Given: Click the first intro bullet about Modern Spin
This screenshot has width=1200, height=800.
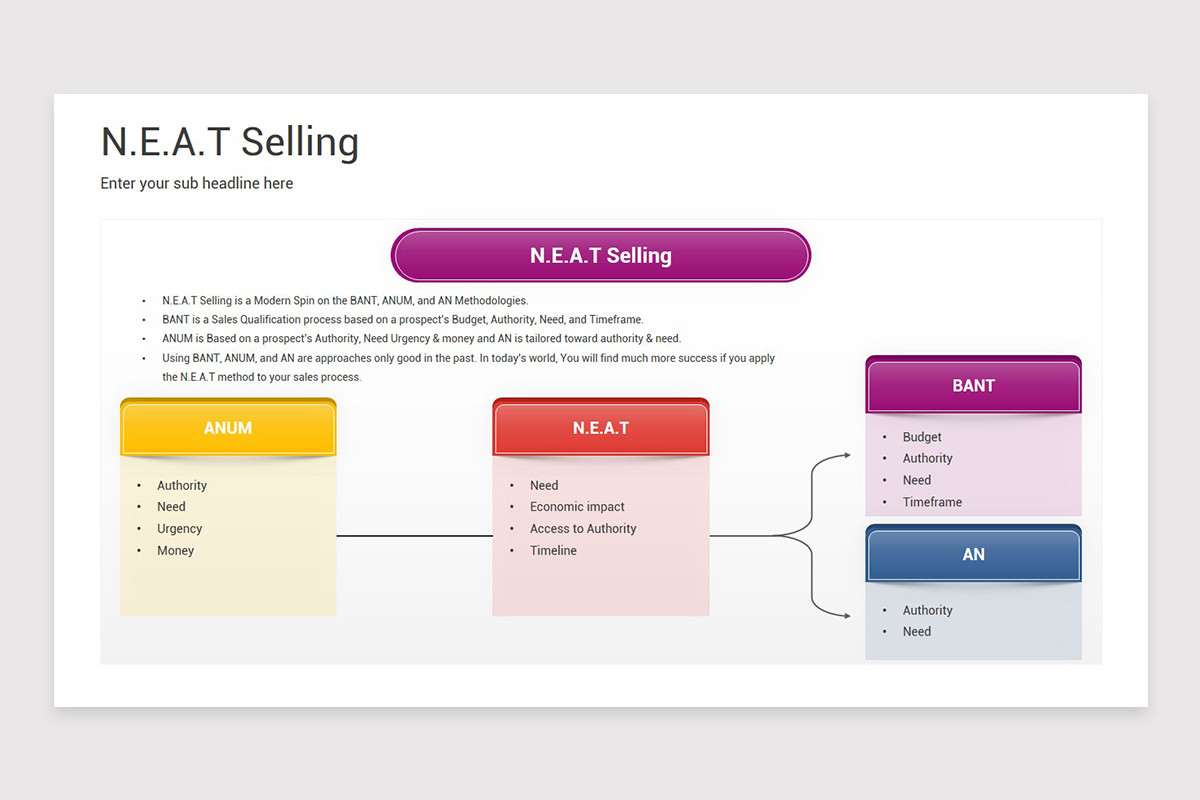Looking at the screenshot, I should 345,300.
